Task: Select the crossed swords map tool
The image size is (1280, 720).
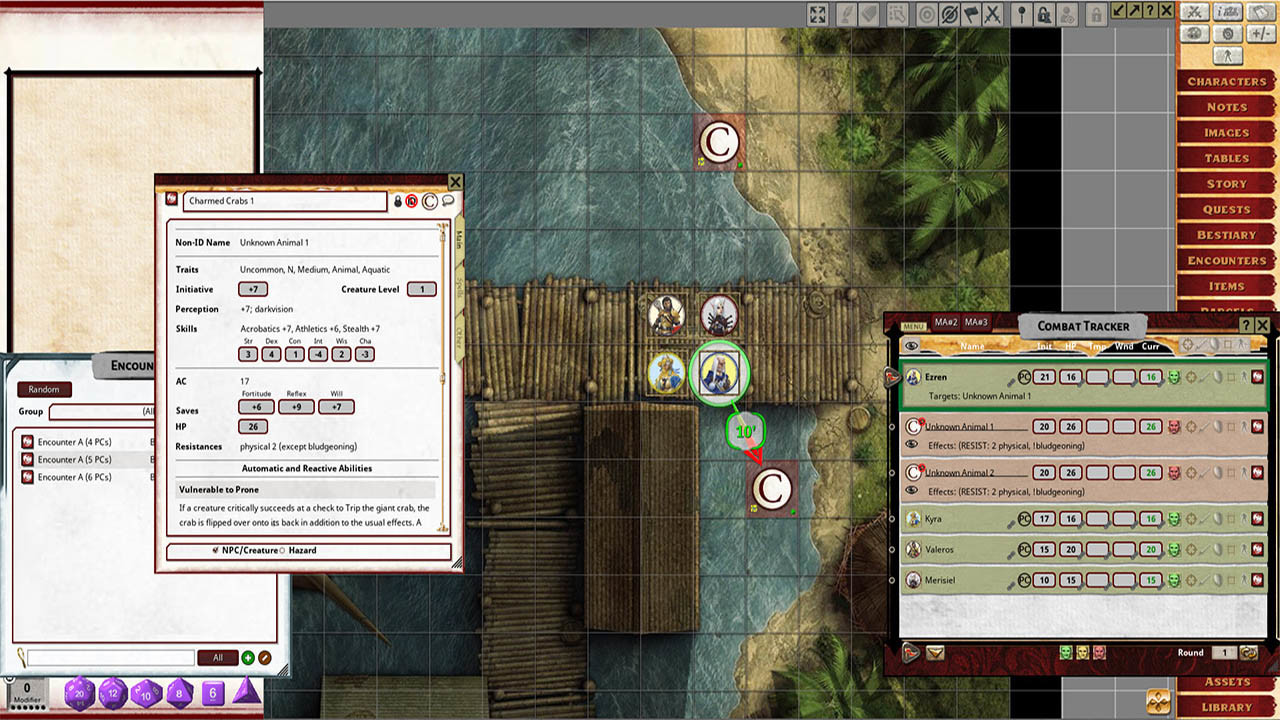Action: (992, 14)
